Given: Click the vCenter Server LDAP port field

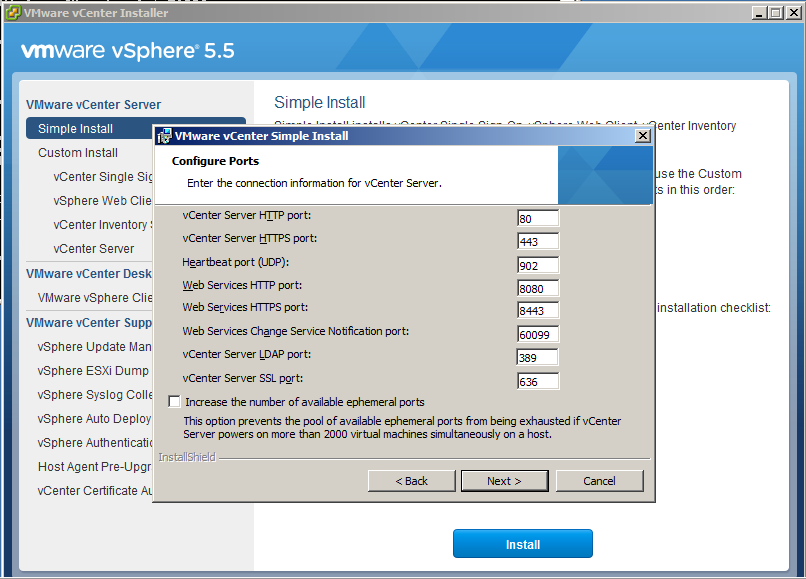Looking at the screenshot, I should (537, 357).
